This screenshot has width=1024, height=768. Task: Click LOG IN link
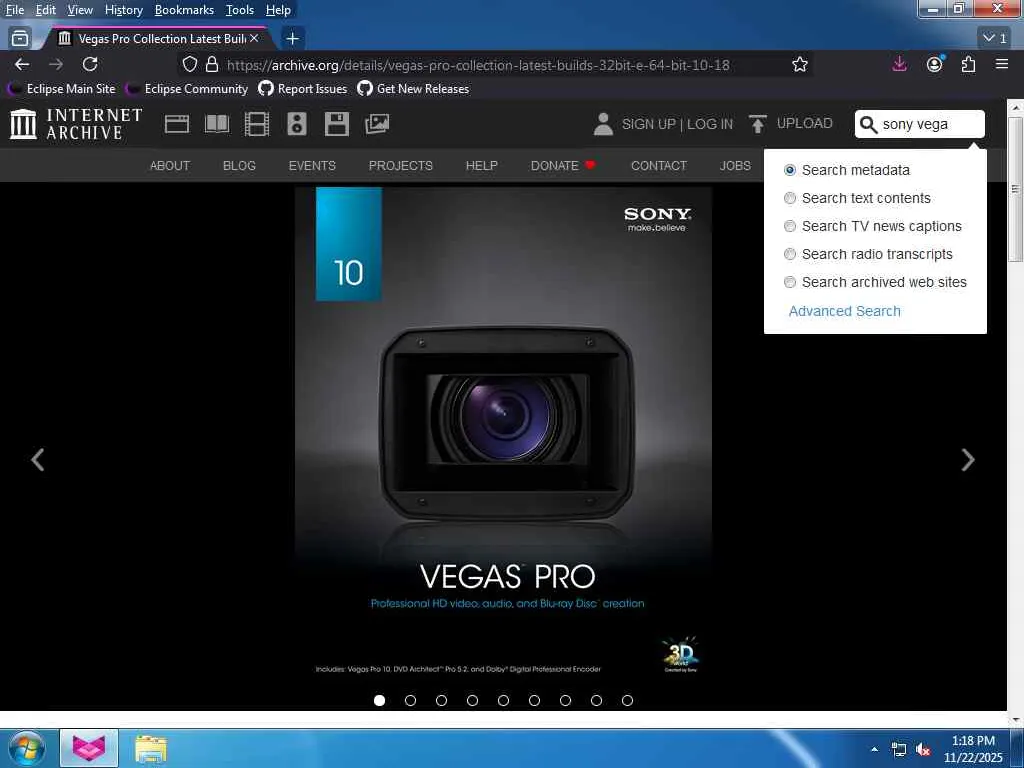[710, 124]
